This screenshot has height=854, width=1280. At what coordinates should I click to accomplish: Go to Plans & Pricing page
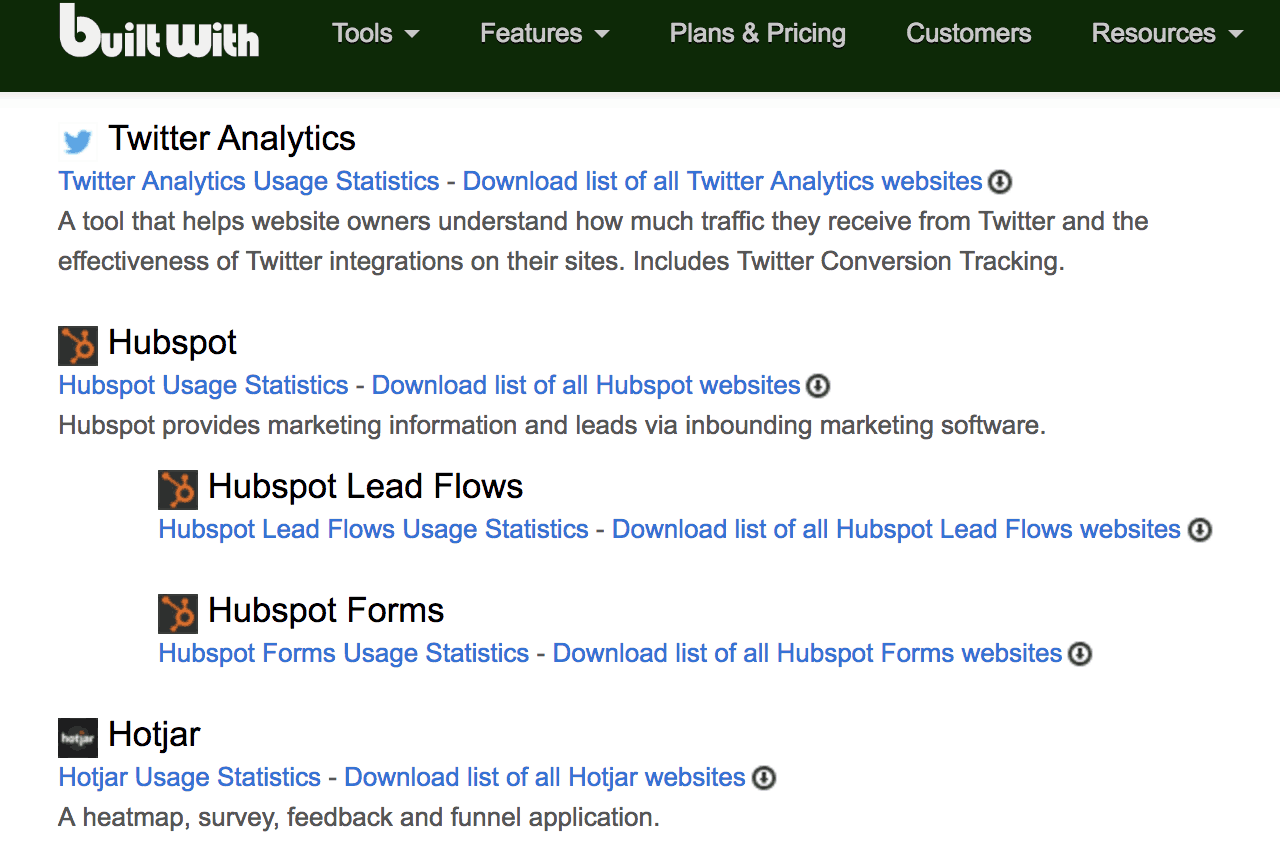757,33
